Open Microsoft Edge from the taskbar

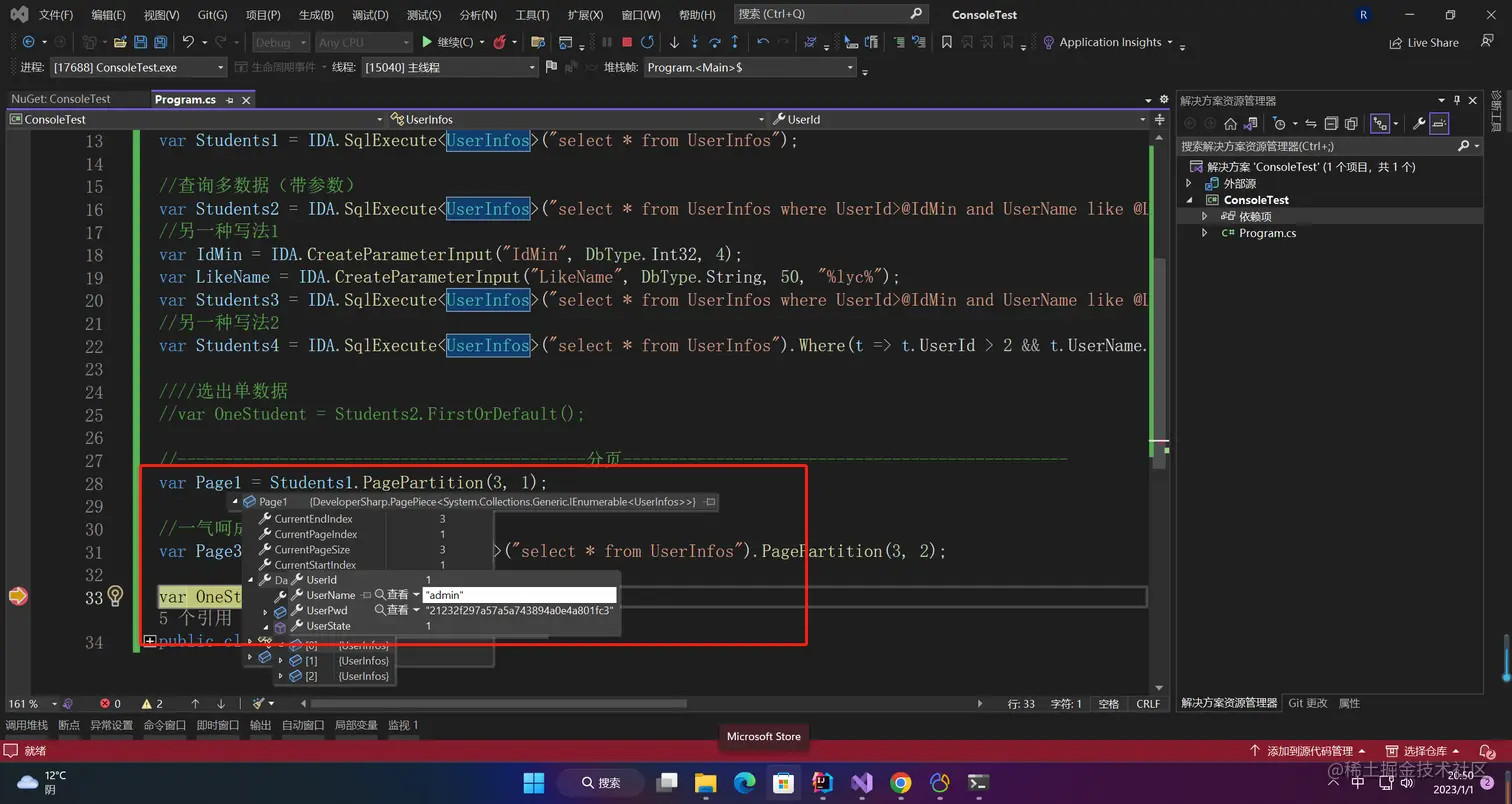point(744,783)
